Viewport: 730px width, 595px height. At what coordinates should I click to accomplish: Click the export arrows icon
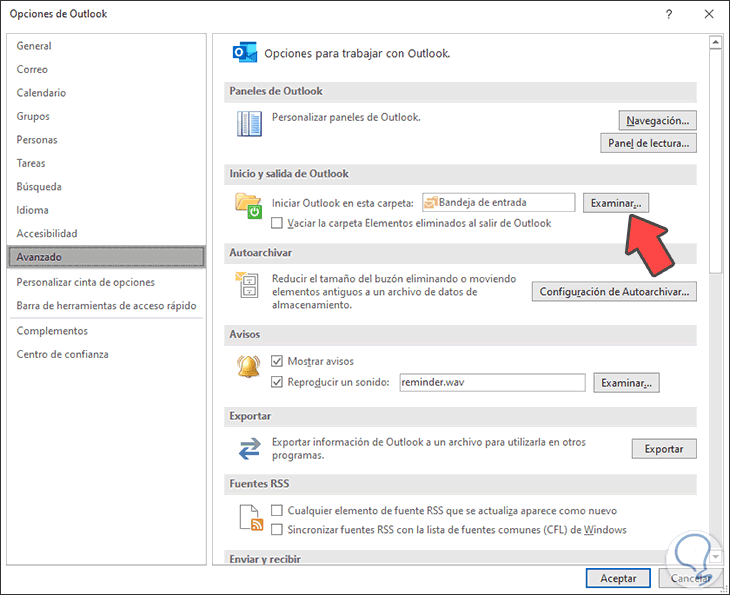pyautogui.click(x=250, y=449)
